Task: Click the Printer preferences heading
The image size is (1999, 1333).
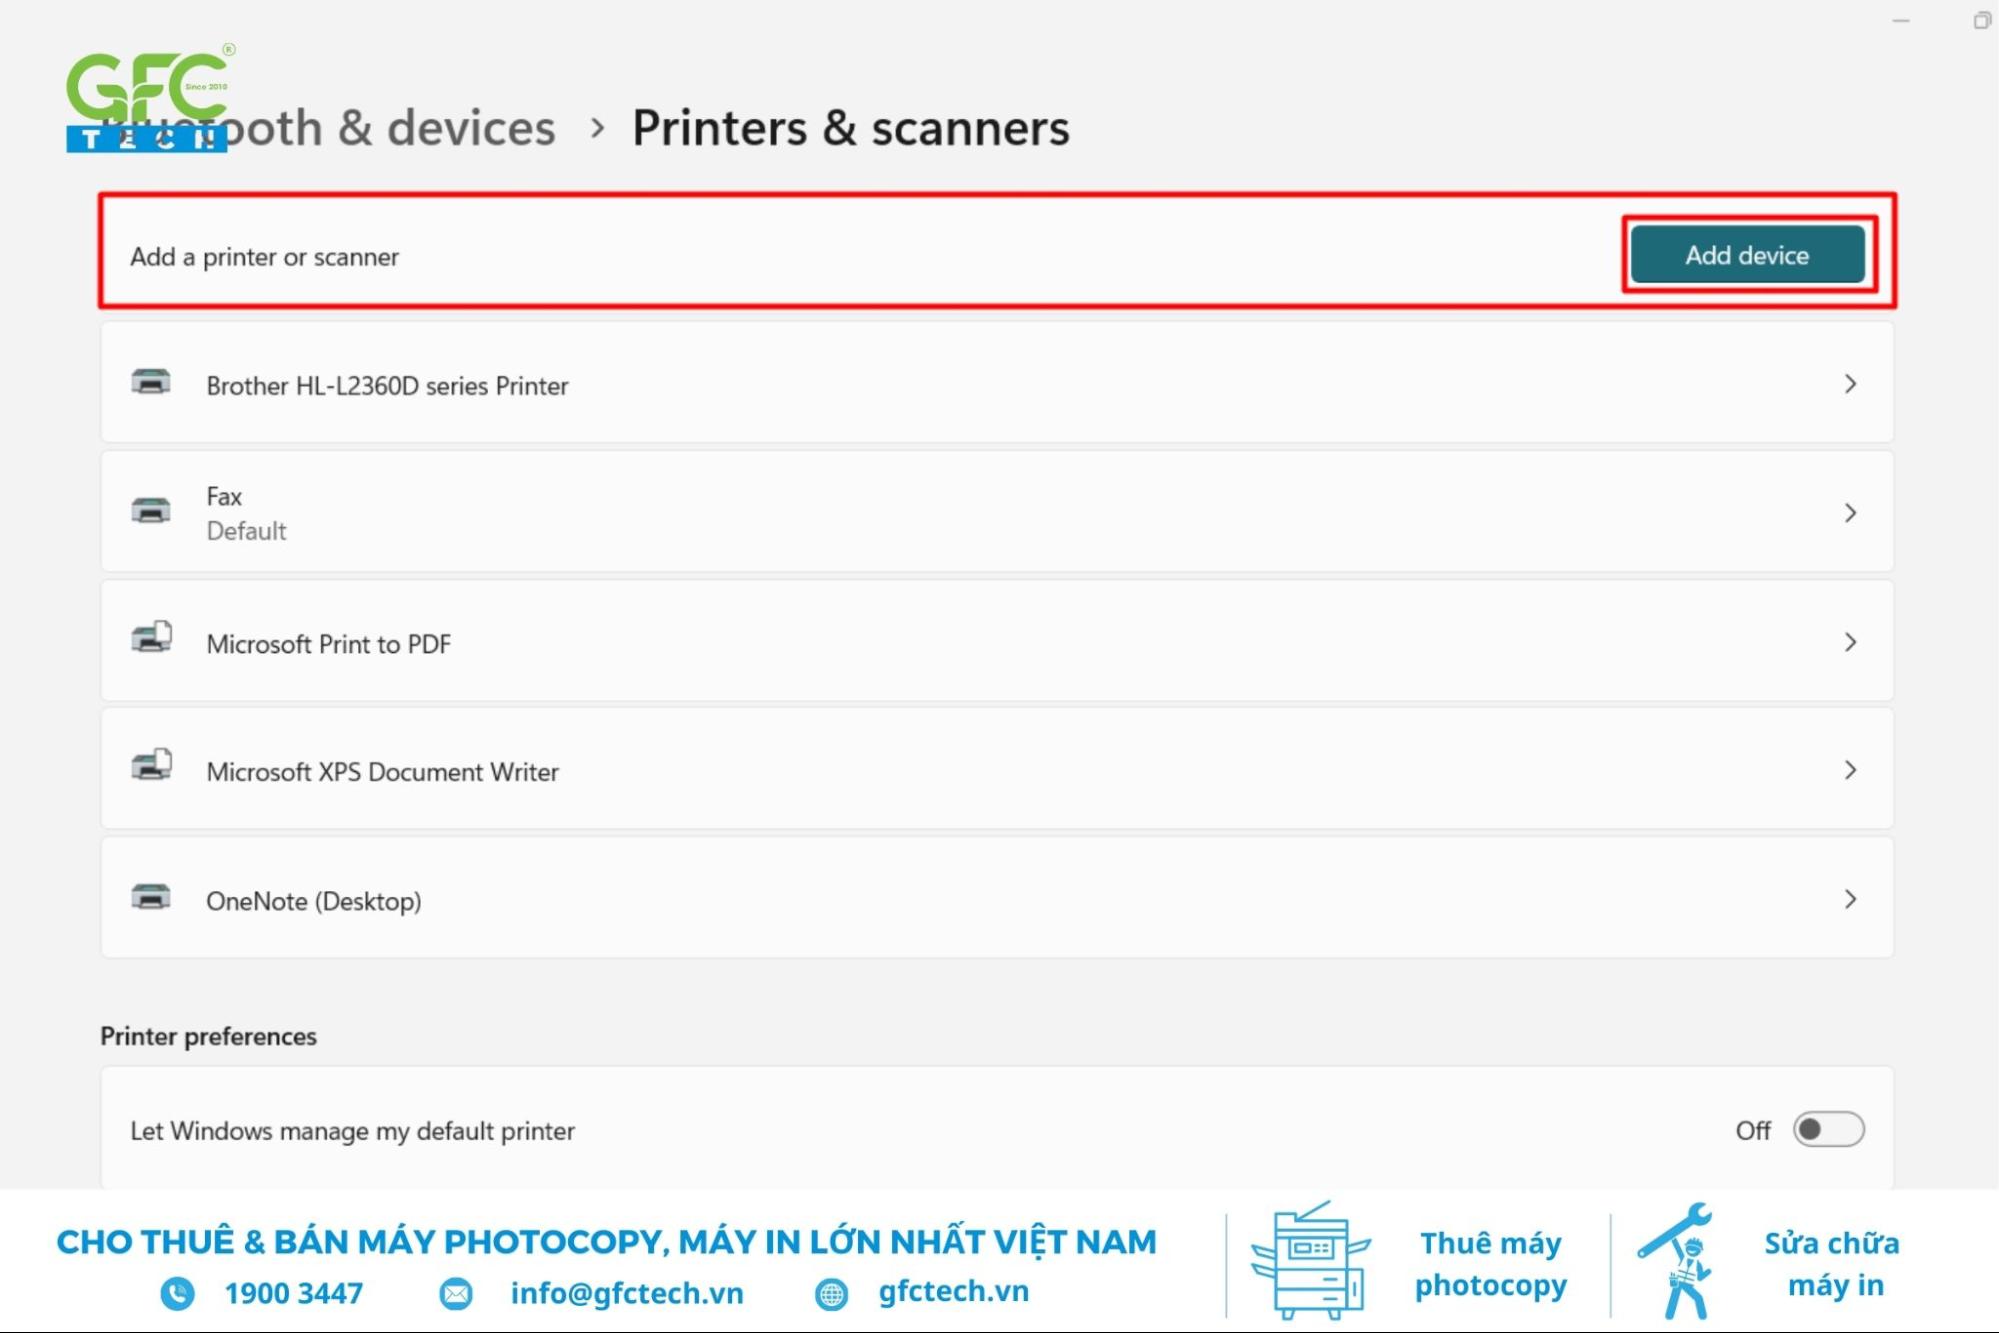Action: (x=208, y=1036)
